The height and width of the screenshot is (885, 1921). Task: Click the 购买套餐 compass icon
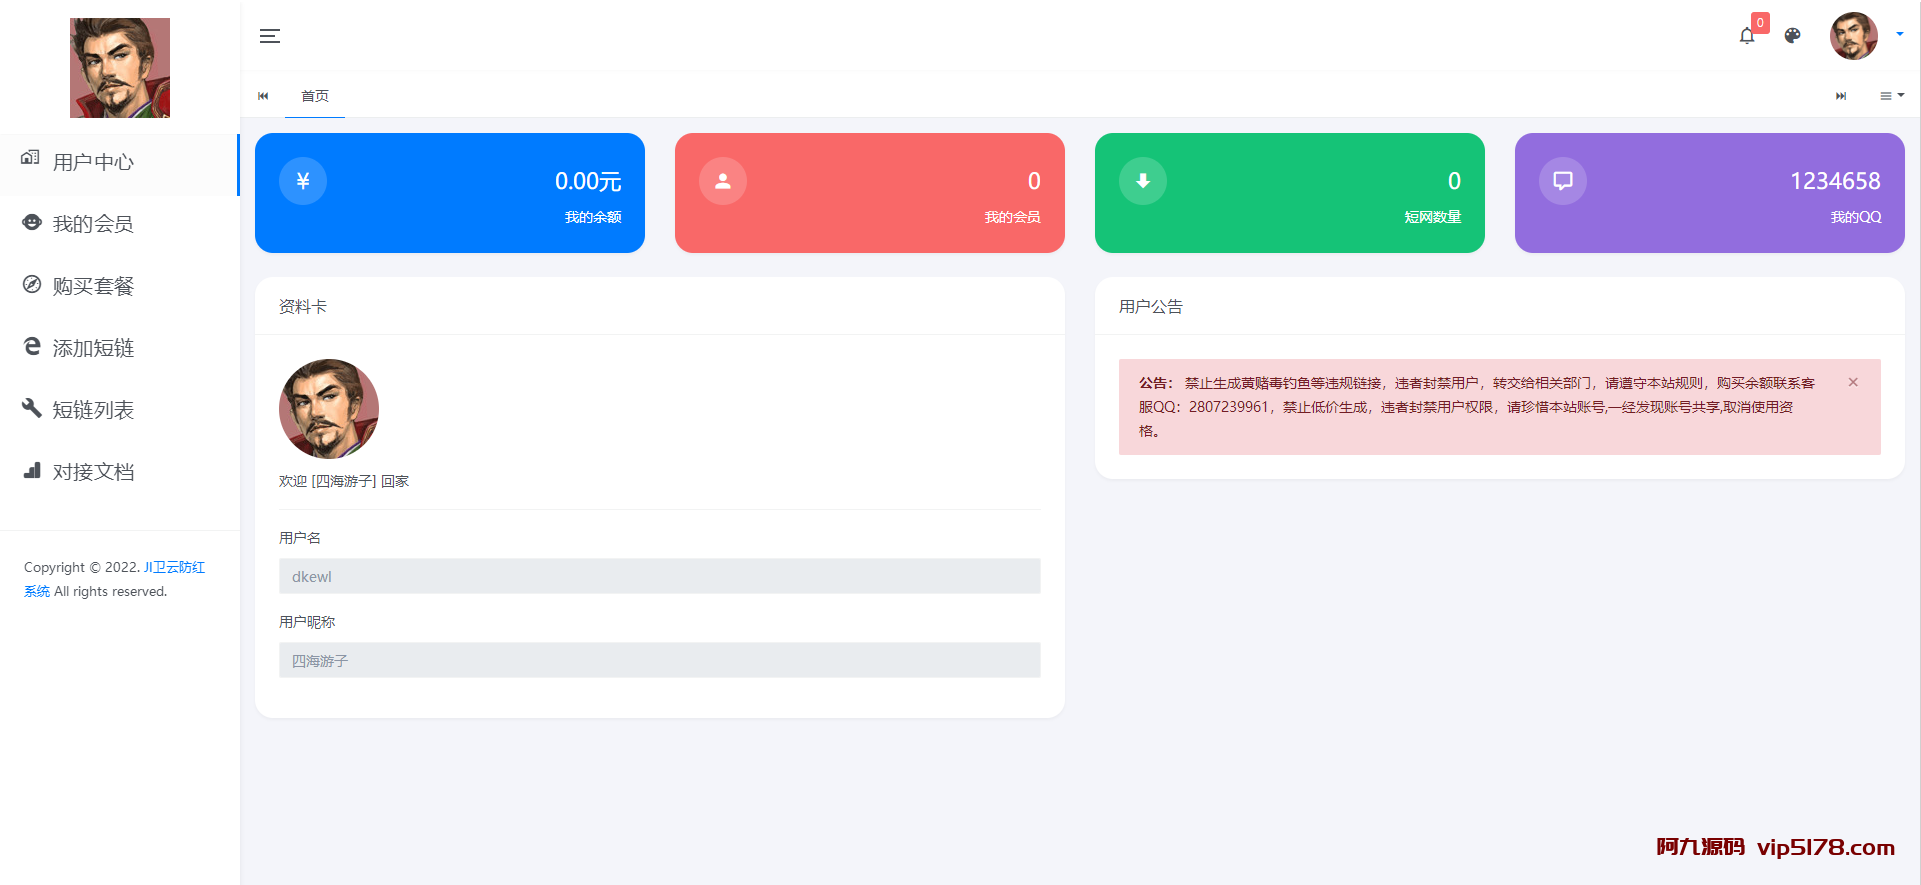32,284
